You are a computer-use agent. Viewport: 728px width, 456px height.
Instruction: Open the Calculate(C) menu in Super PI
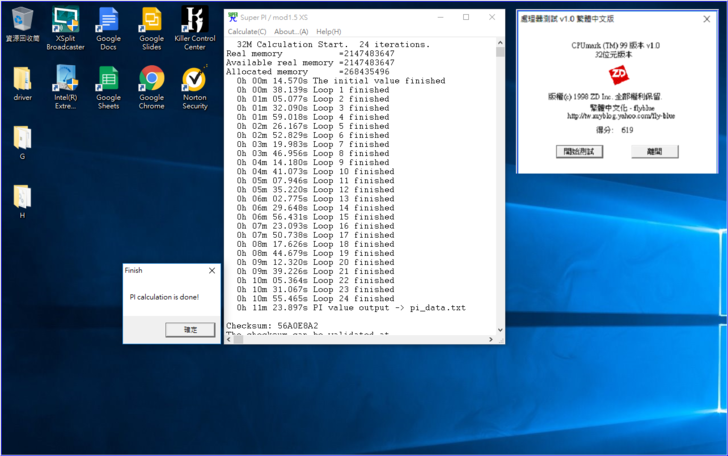(247, 32)
